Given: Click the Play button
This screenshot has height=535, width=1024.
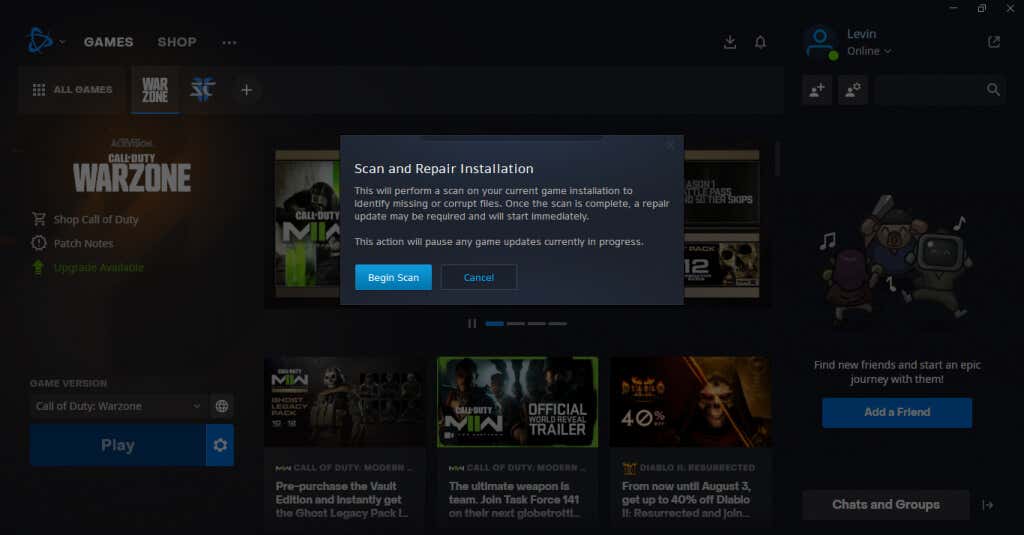Looking at the screenshot, I should pyautogui.click(x=118, y=446).
